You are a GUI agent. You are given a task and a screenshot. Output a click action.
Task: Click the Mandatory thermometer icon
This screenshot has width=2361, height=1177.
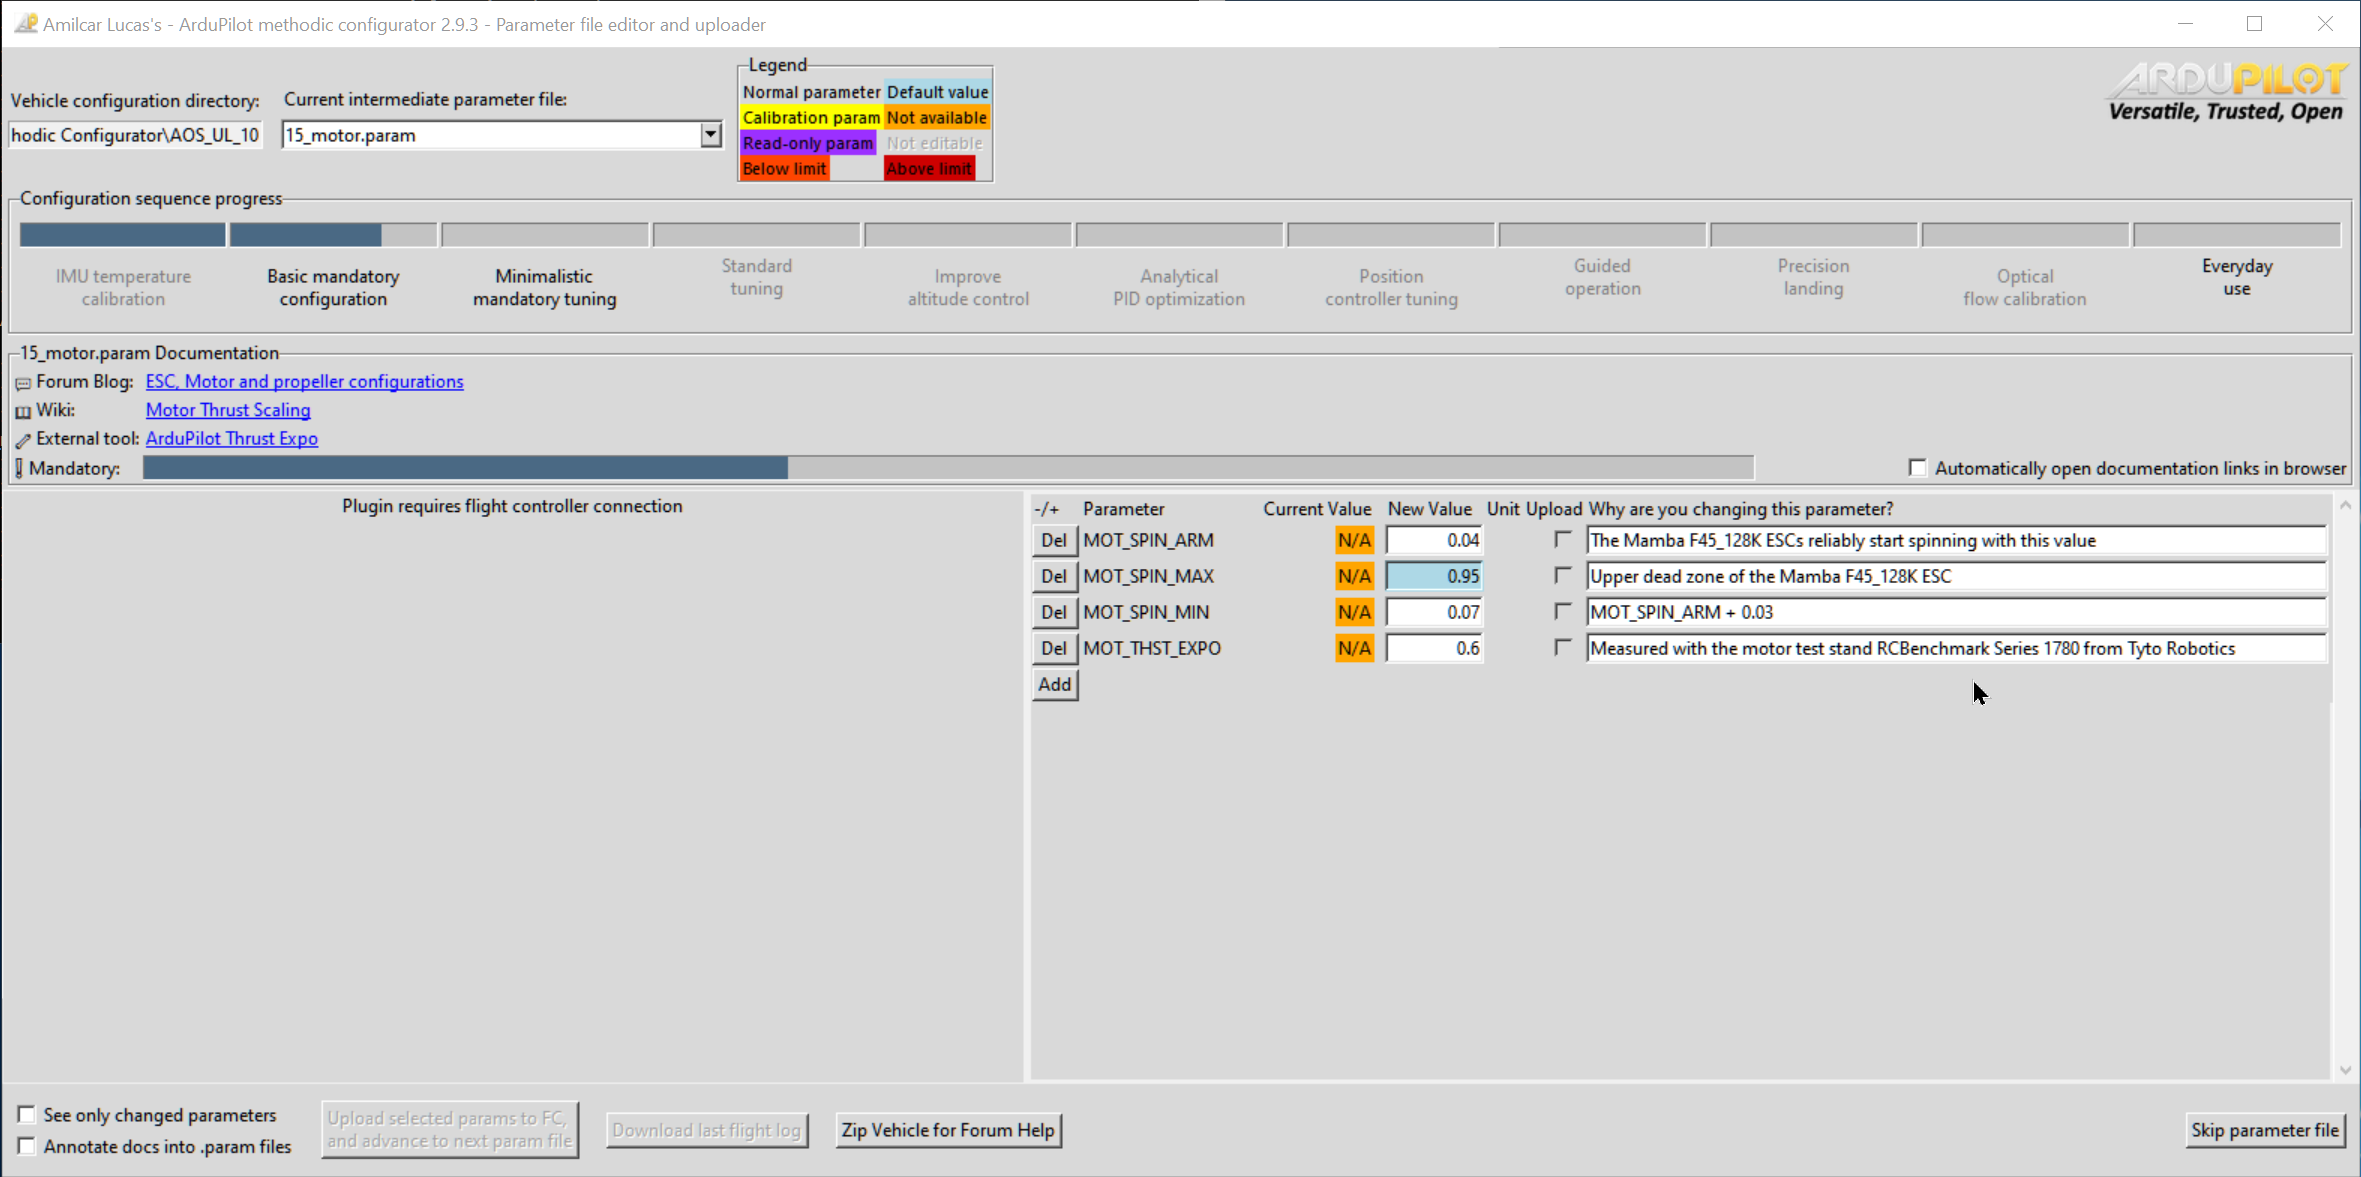pyautogui.click(x=19, y=468)
